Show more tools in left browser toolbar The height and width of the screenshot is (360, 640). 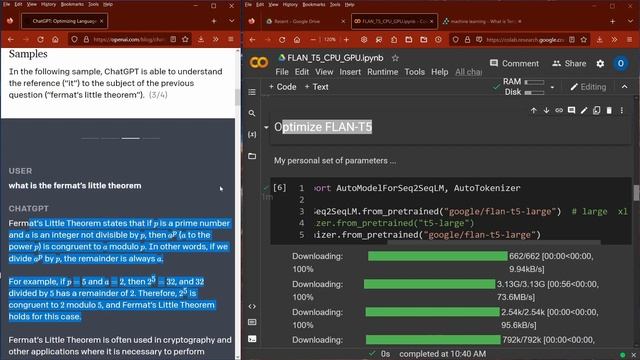(x=216, y=40)
